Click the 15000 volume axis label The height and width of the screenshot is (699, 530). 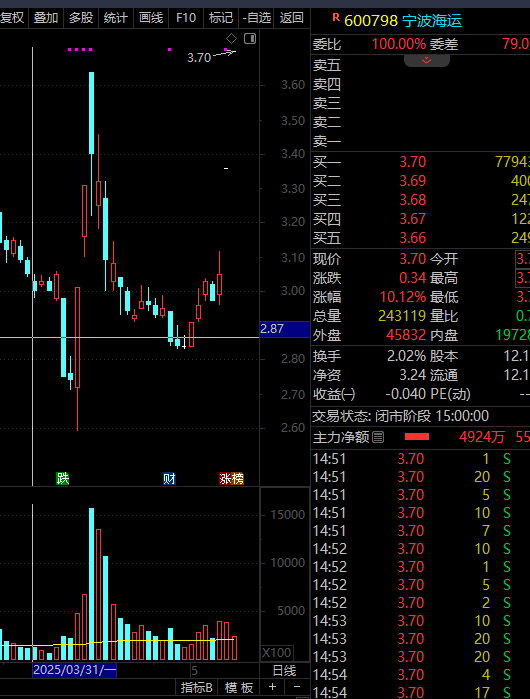click(x=288, y=515)
